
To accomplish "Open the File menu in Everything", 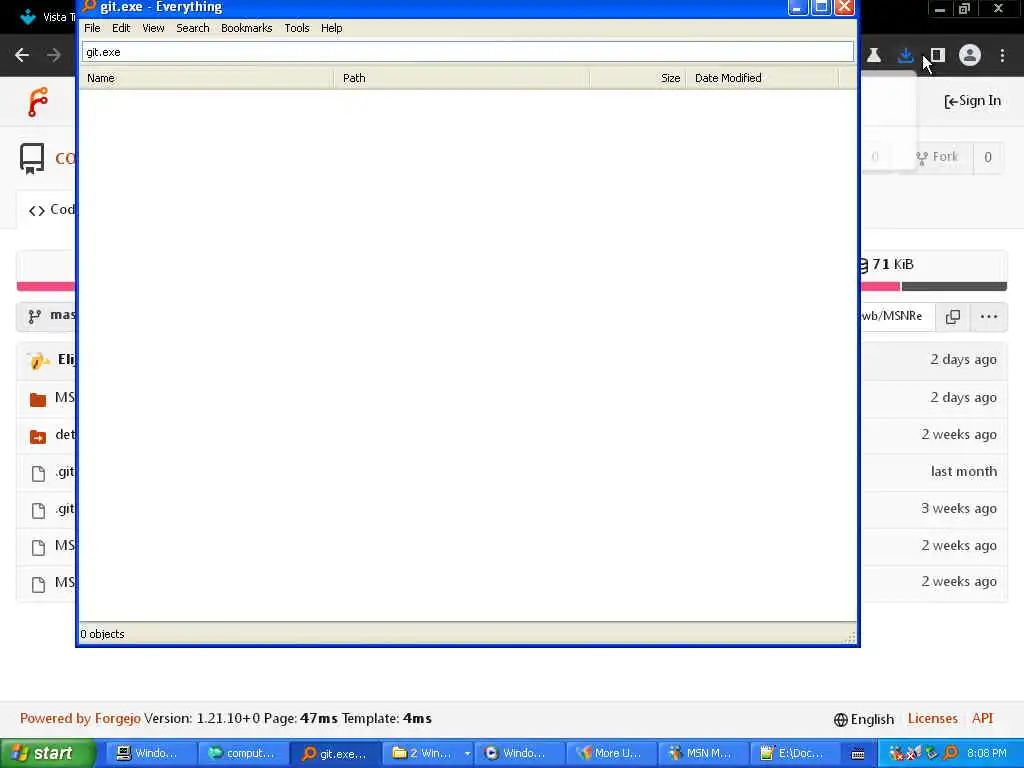I will tap(92, 28).
